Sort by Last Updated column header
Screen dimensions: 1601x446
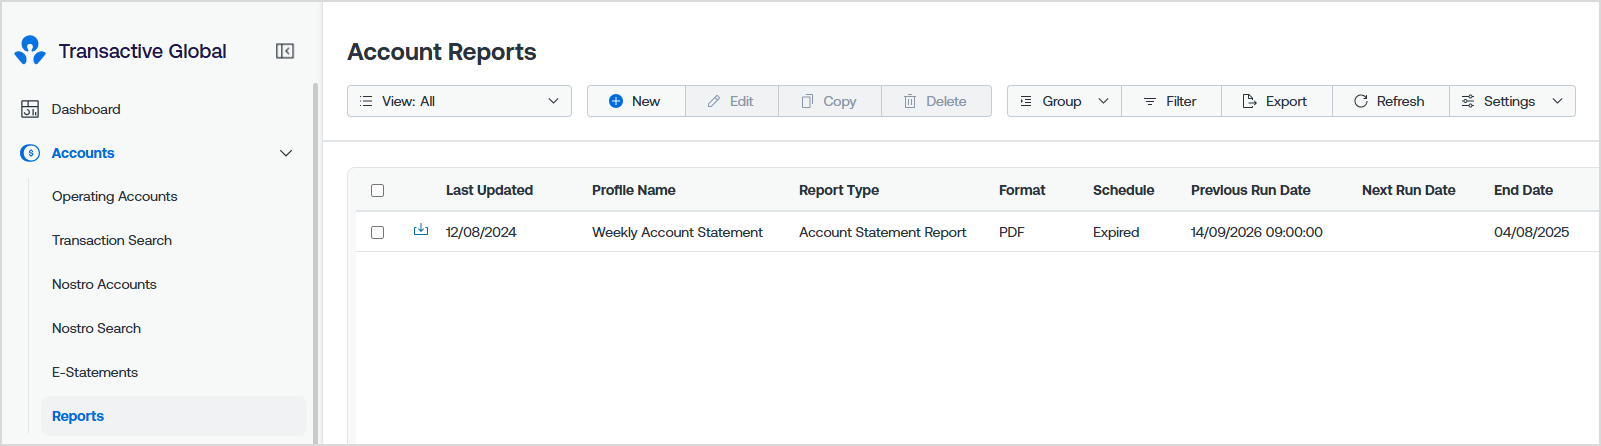(489, 190)
